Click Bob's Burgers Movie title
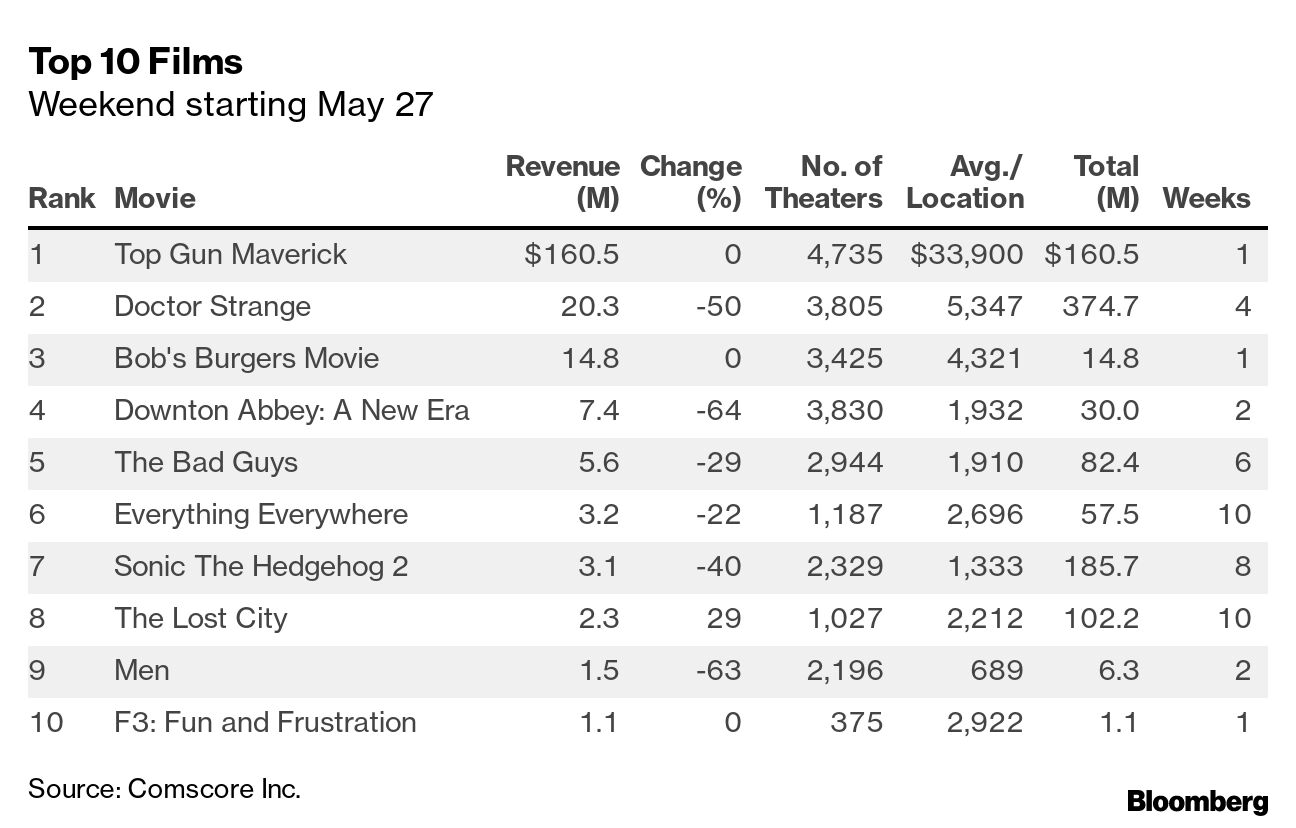Screen dimensions: 1296x828 pos(246,358)
